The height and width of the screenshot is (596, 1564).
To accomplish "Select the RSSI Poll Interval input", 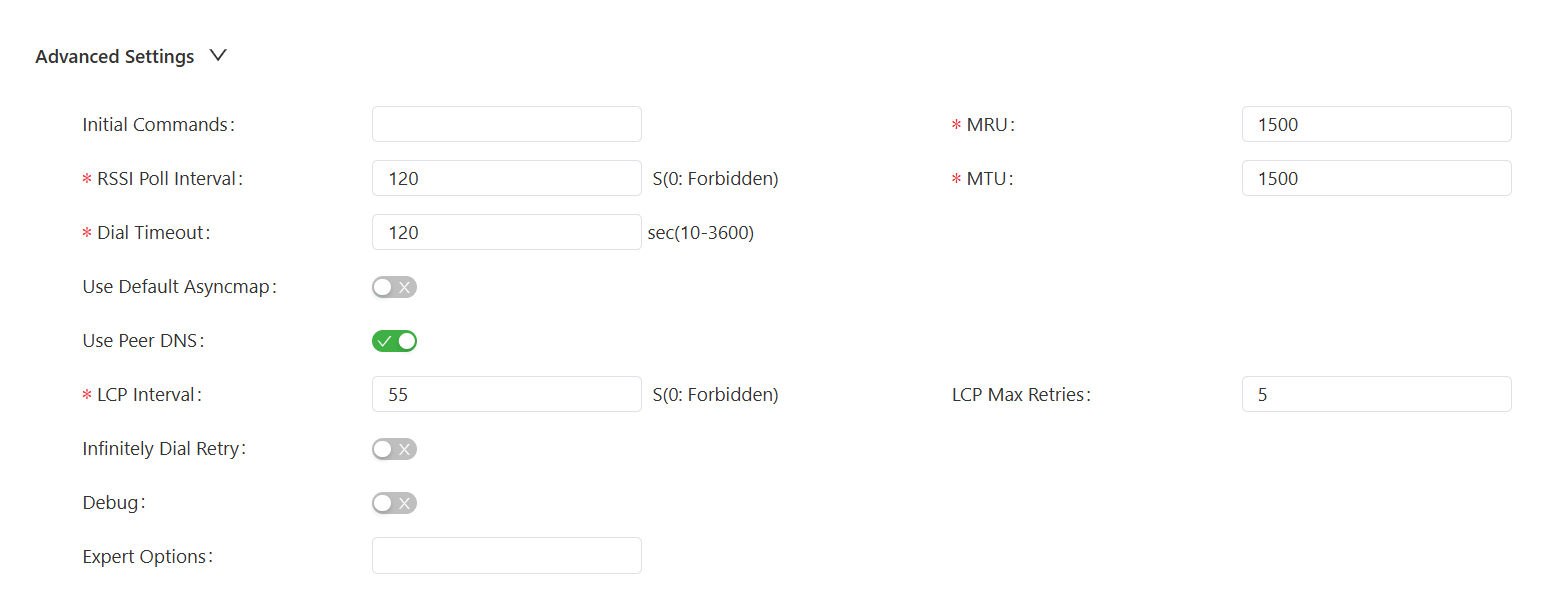I will click(x=506, y=179).
